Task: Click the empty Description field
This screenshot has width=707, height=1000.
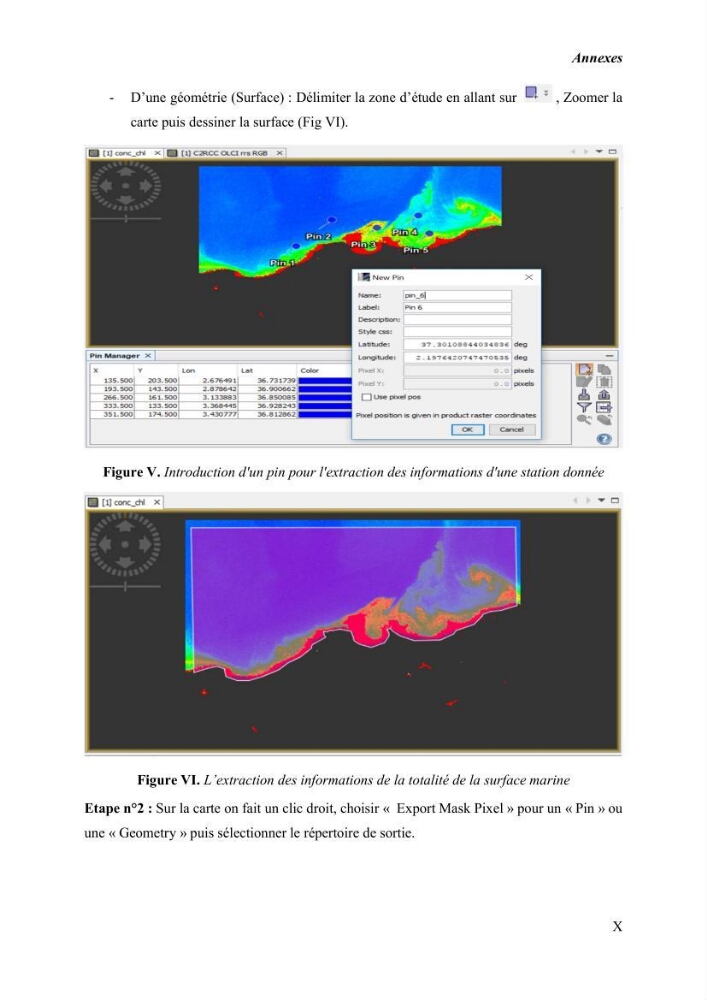Action: [457, 320]
